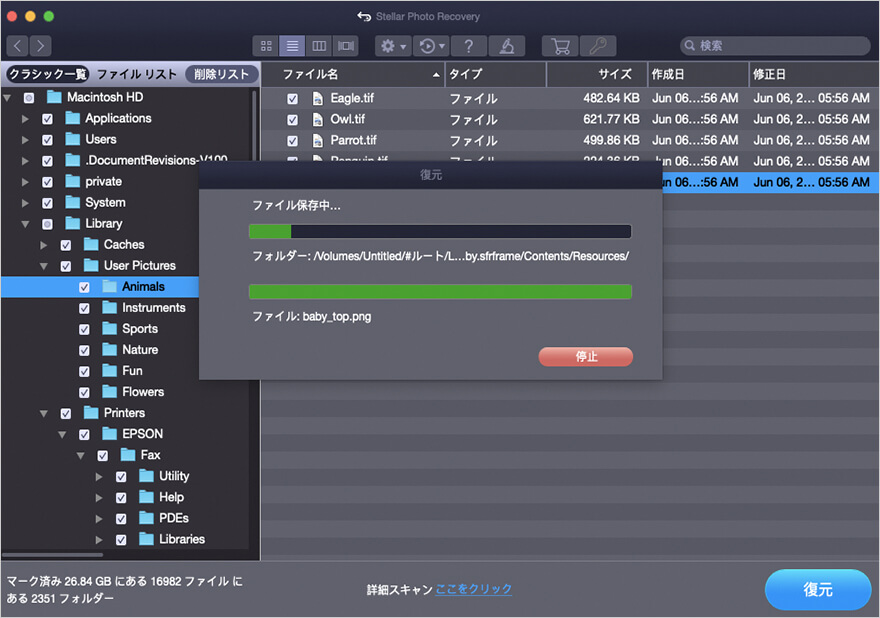Switch to list view layout
The width and height of the screenshot is (880, 618).
click(292, 46)
